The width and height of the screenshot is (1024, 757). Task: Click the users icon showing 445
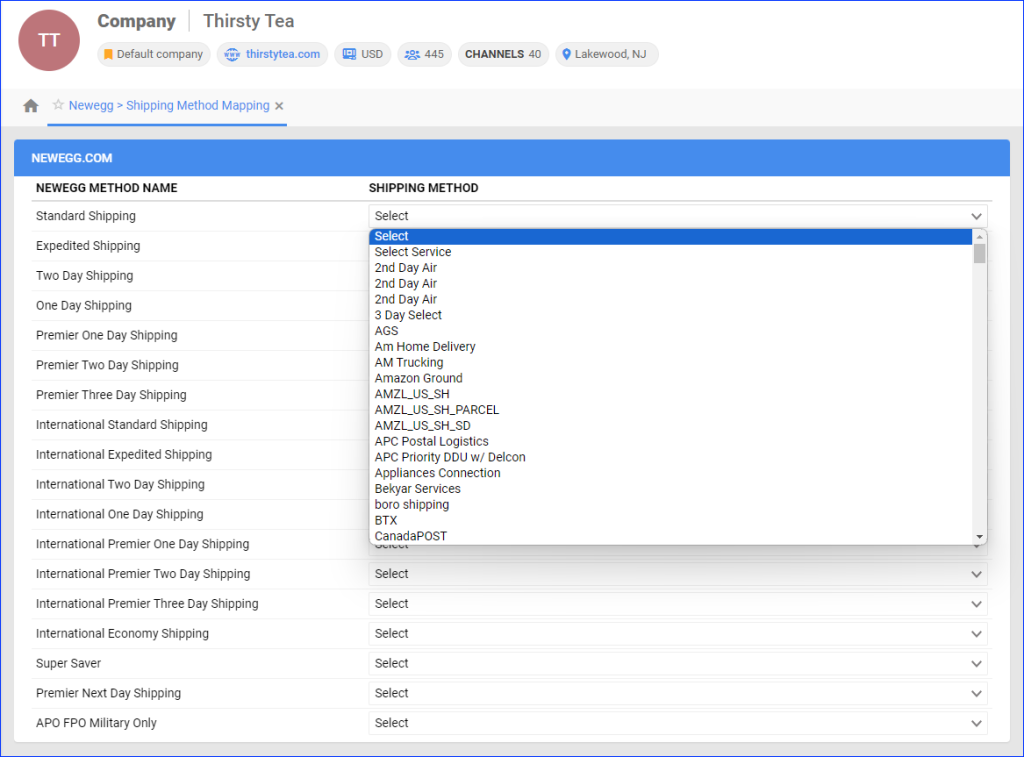coord(410,54)
